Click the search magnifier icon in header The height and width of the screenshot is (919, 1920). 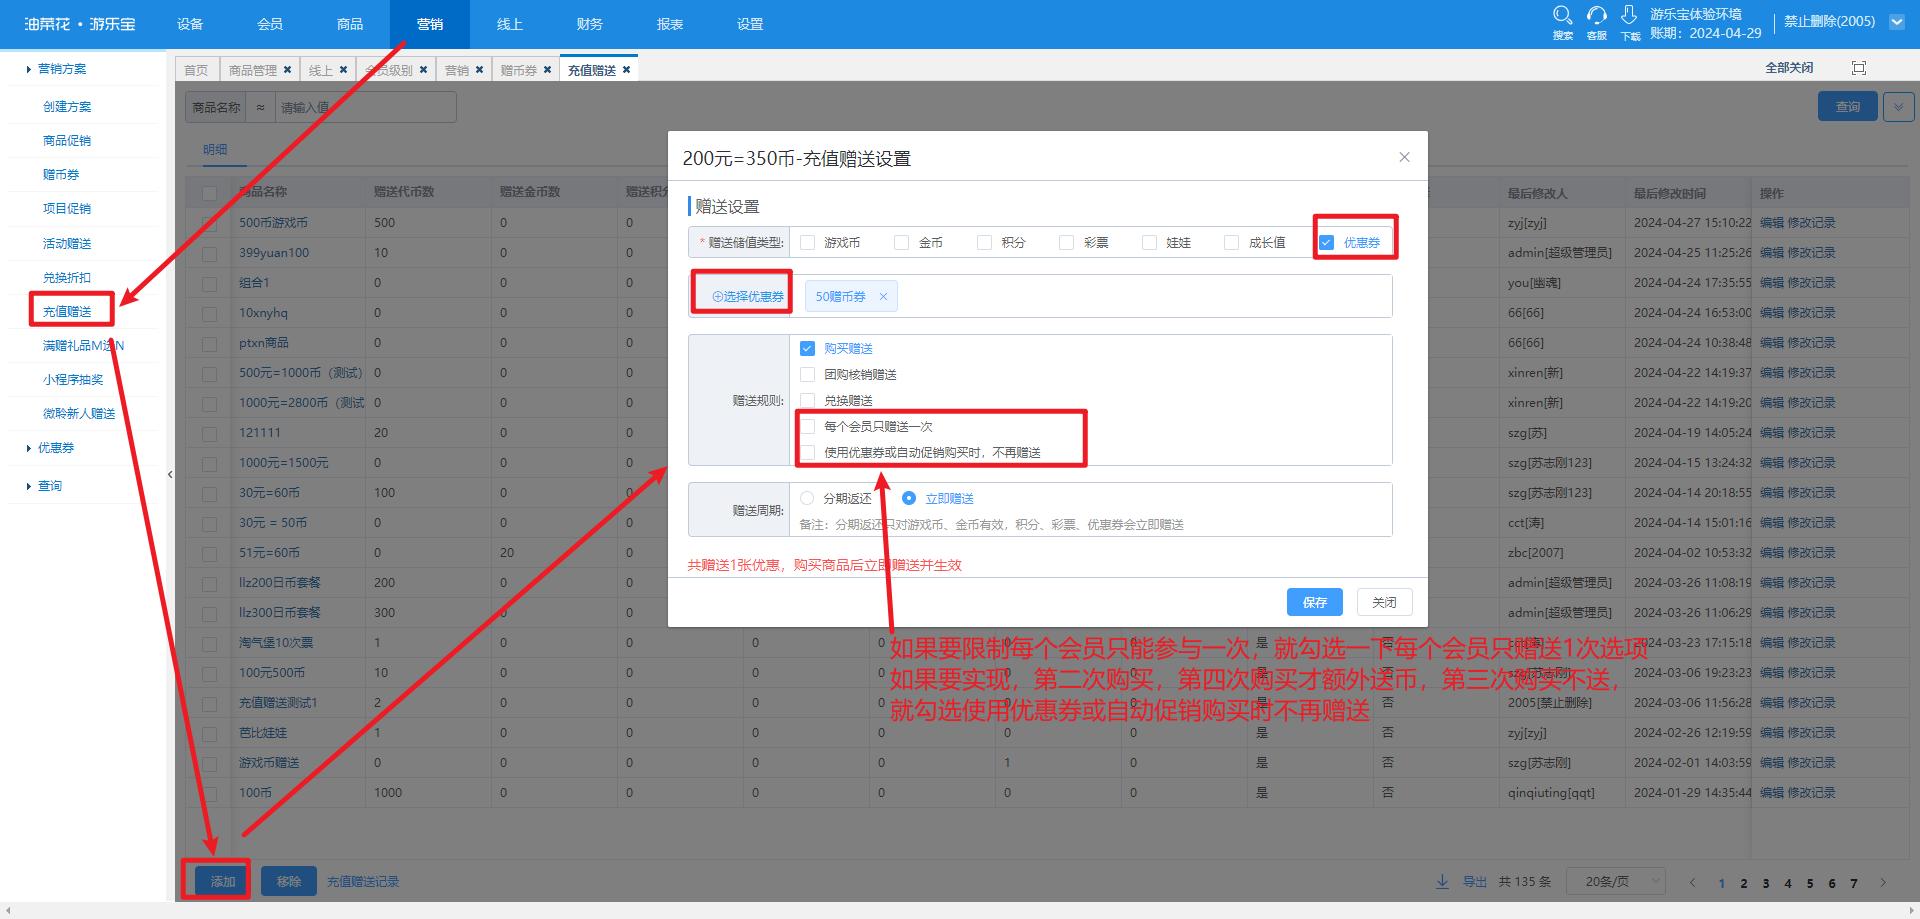(x=1562, y=15)
